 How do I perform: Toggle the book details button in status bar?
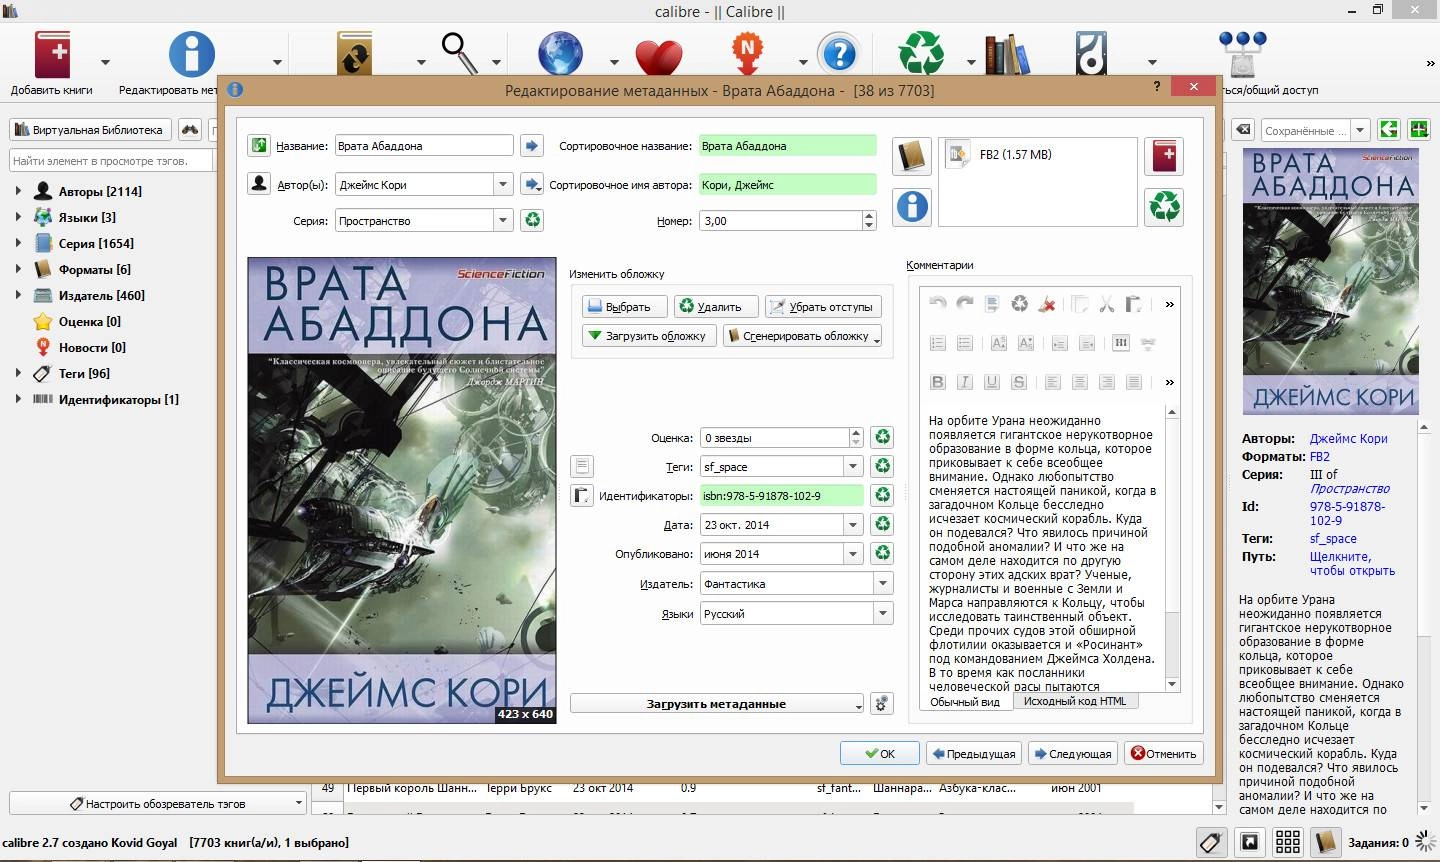coord(1325,842)
